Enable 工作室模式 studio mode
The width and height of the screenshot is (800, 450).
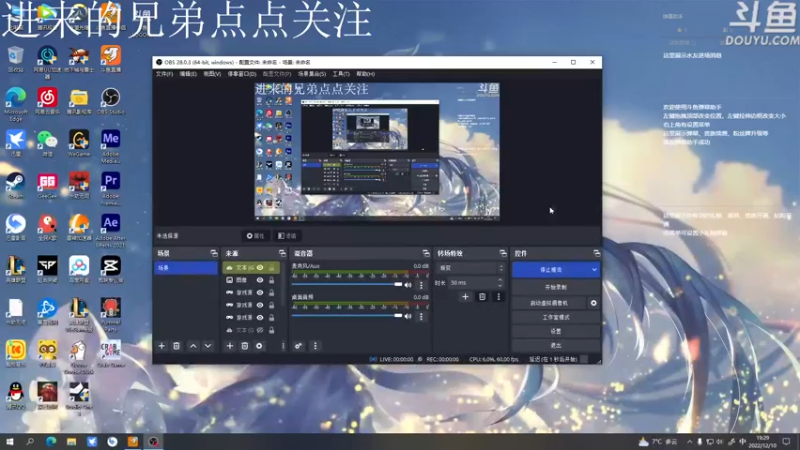pyautogui.click(x=556, y=317)
